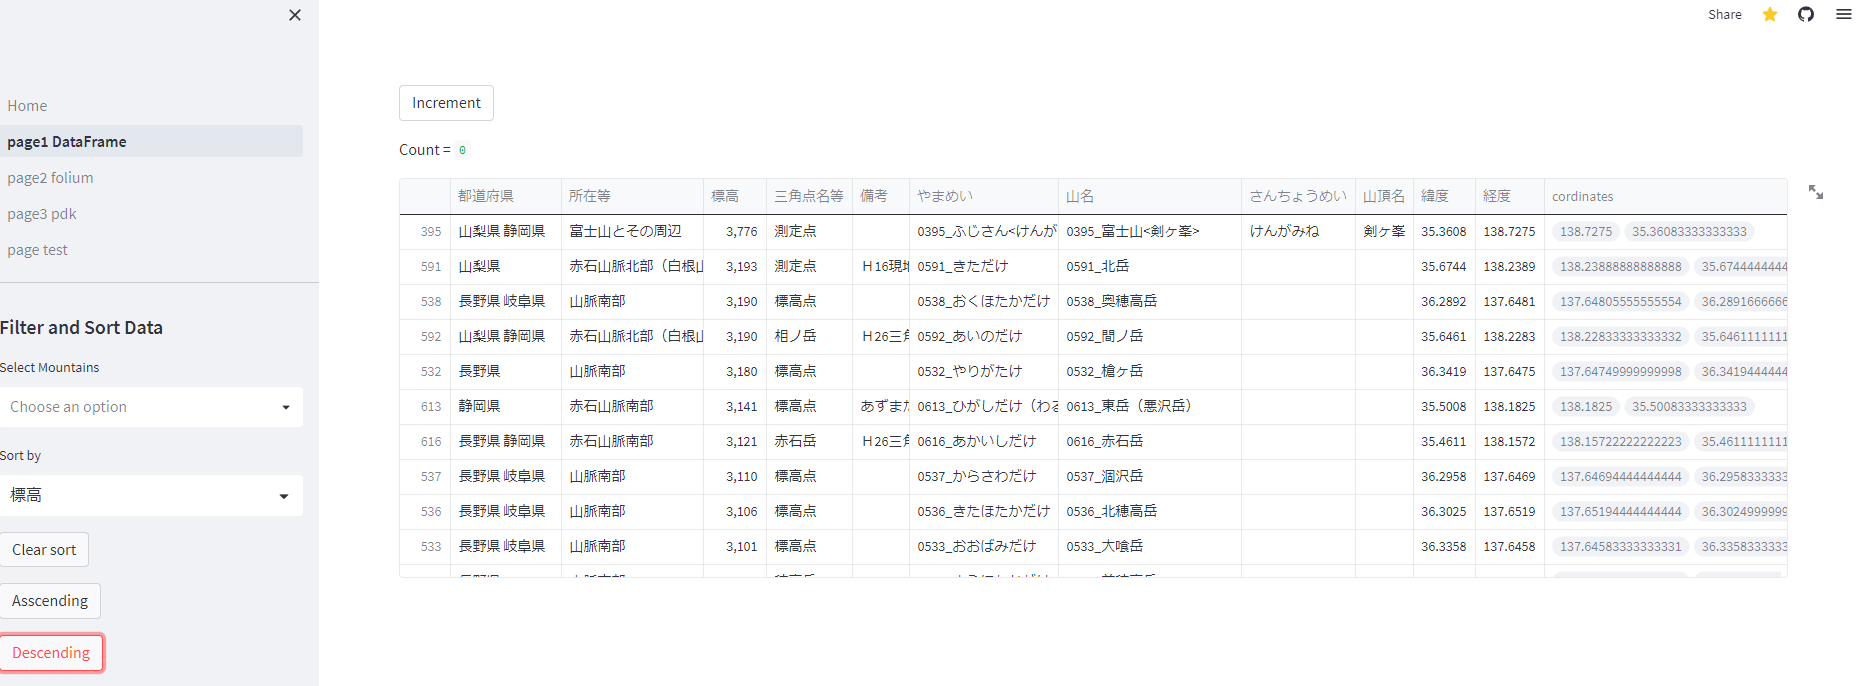Select cell 0532_槍ヶ岳

tap(1149, 371)
